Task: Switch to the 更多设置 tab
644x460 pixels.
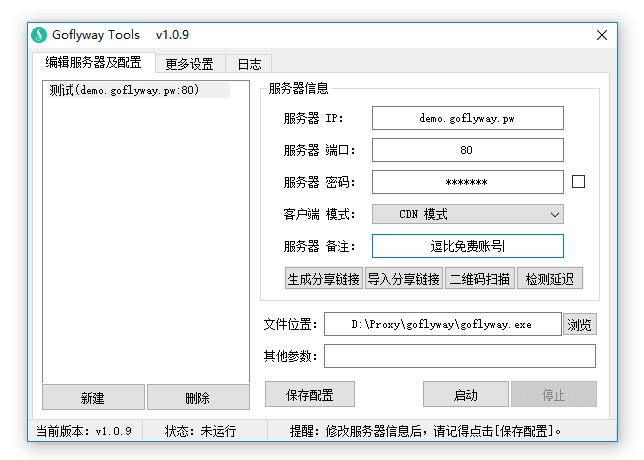Action: tap(189, 64)
